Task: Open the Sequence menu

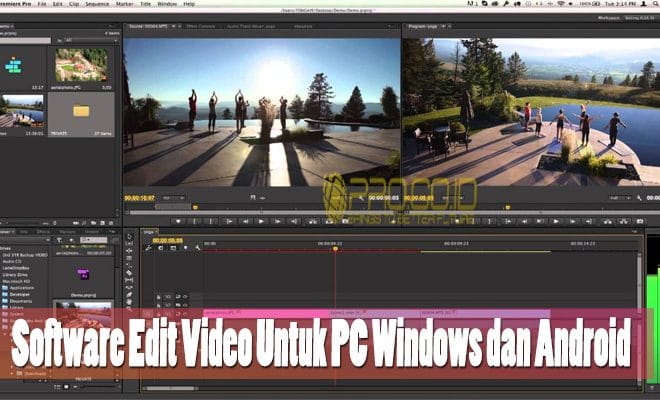Action: (97, 4)
